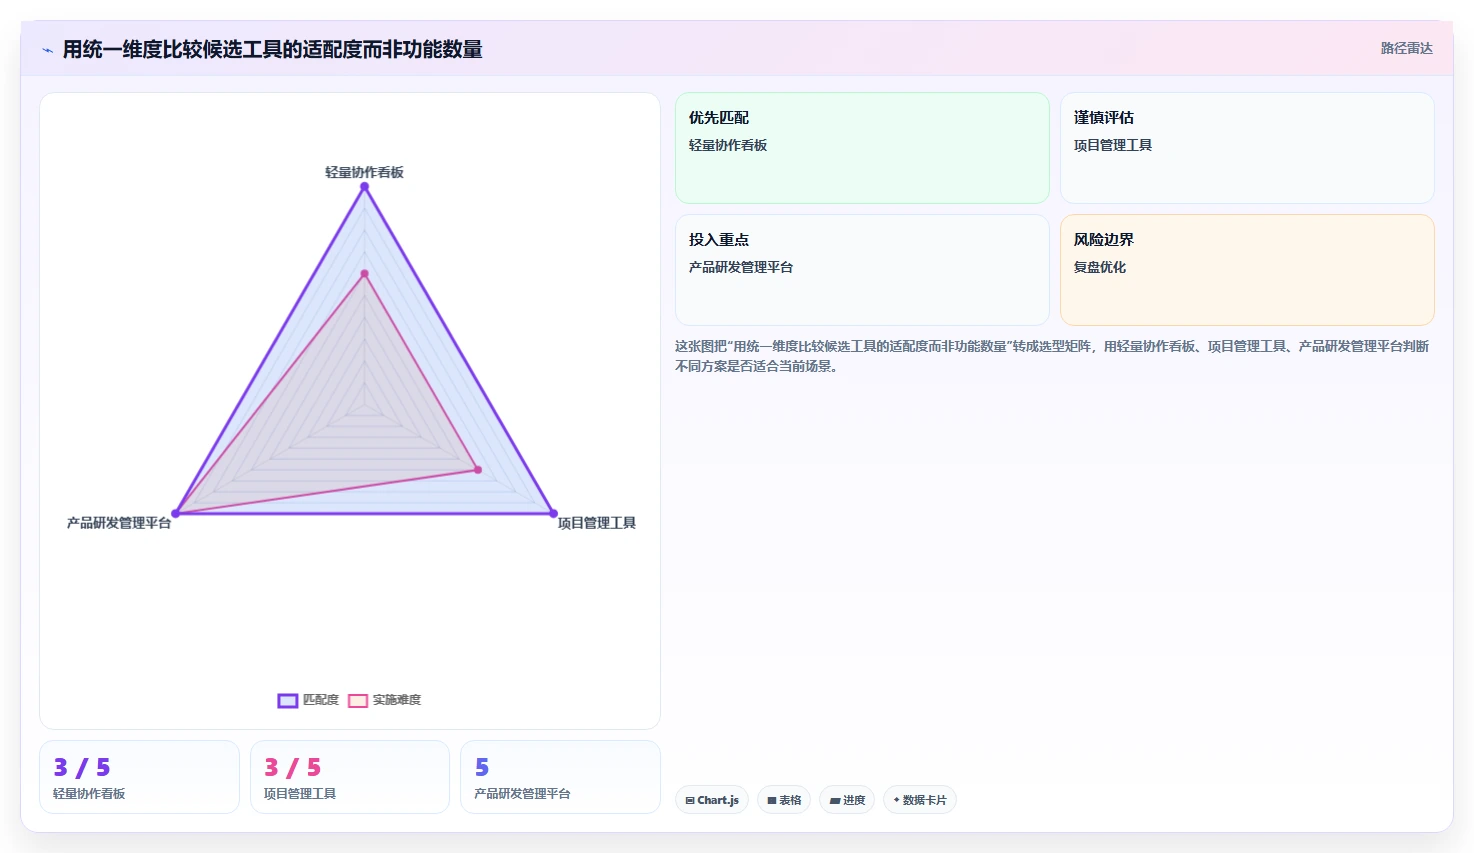Click 产品研发管理平台 text in 投入重点 card
This screenshot has width=1474, height=853.
pos(741,267)
